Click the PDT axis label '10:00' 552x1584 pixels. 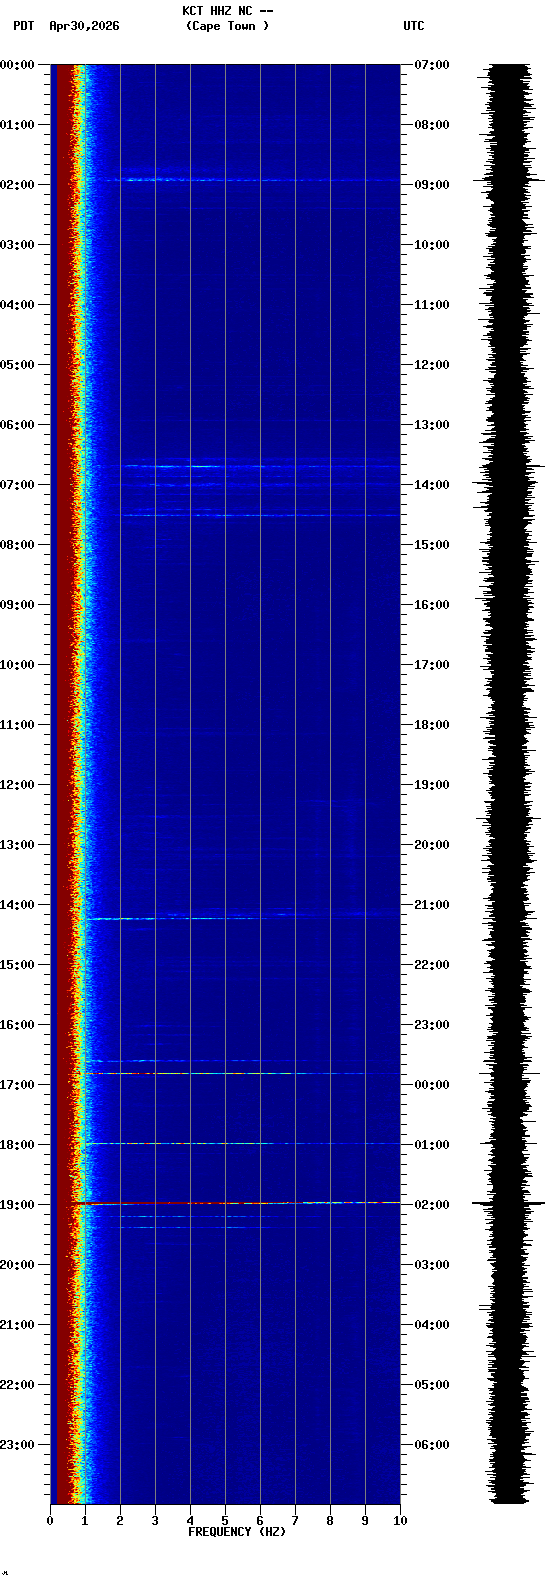pos(18,665)
